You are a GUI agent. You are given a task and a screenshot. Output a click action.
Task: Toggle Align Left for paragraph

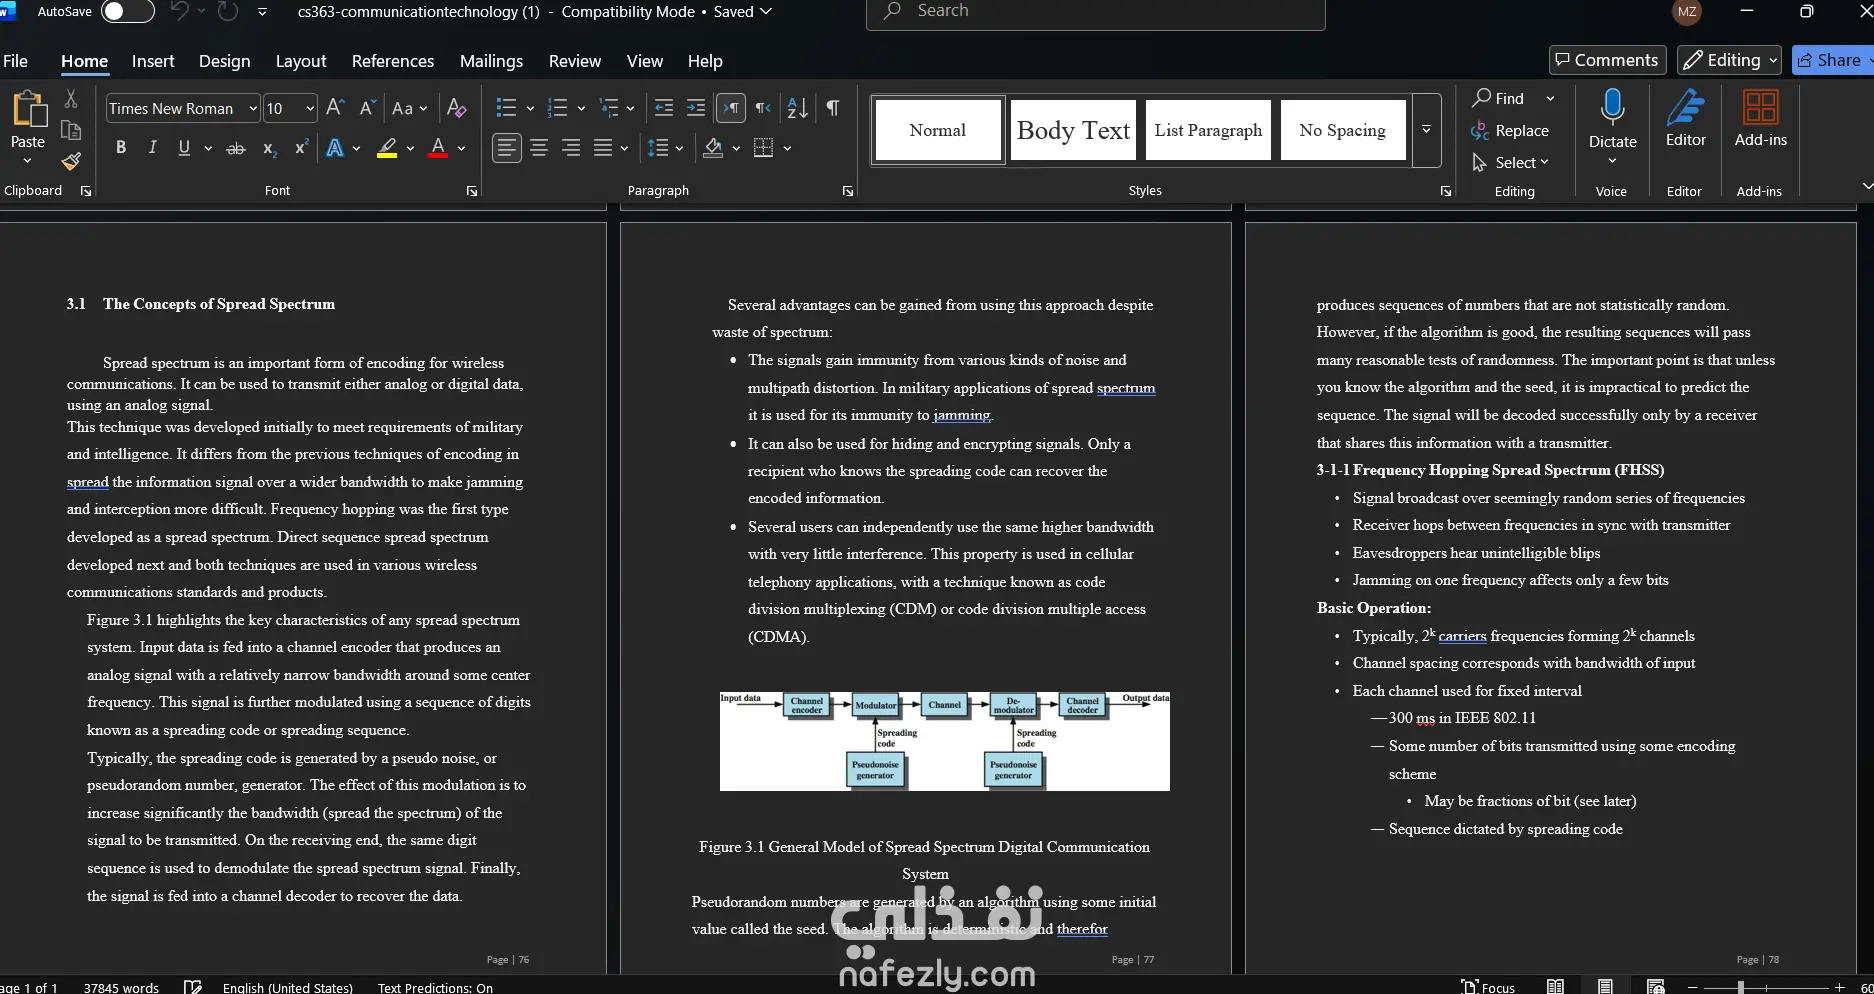click(507, 148)
